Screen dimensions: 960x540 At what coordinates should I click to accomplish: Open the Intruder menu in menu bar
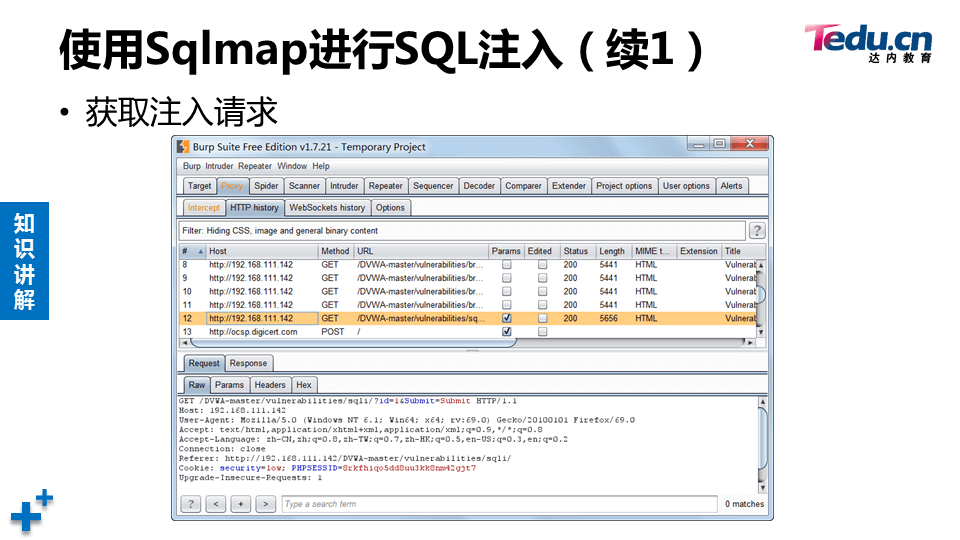[x=219, y=166]
